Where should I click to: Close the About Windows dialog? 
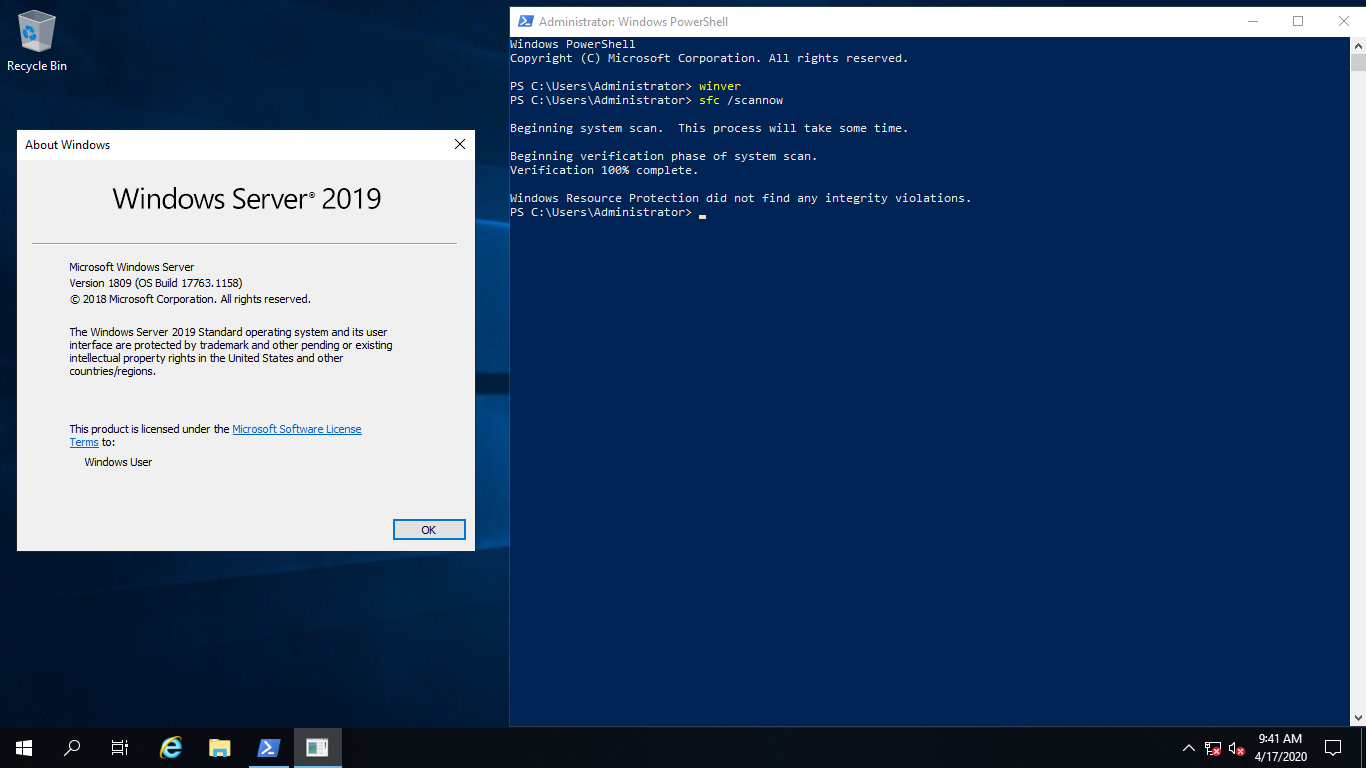[x=460, y=144]
